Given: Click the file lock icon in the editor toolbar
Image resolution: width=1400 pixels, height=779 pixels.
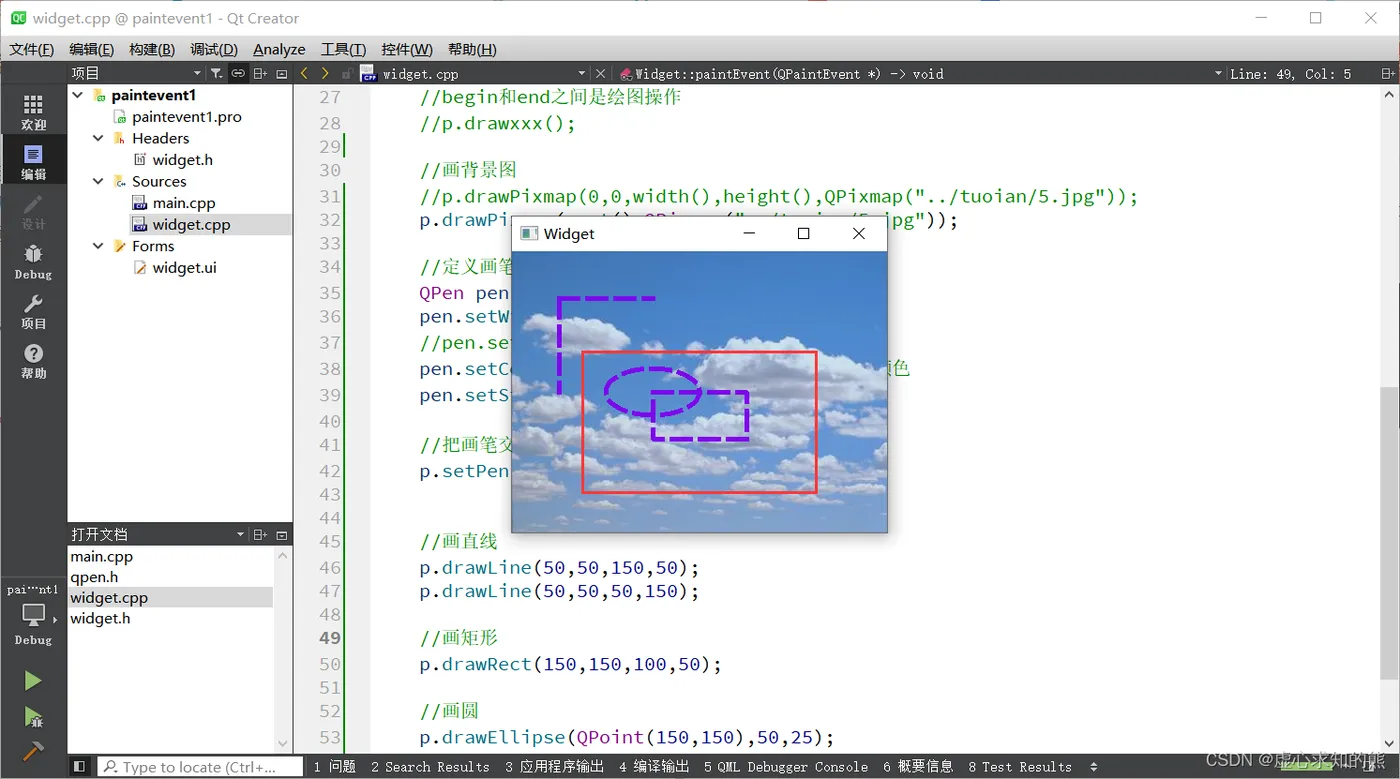Looking at the screenshot, I should (346, 73).
